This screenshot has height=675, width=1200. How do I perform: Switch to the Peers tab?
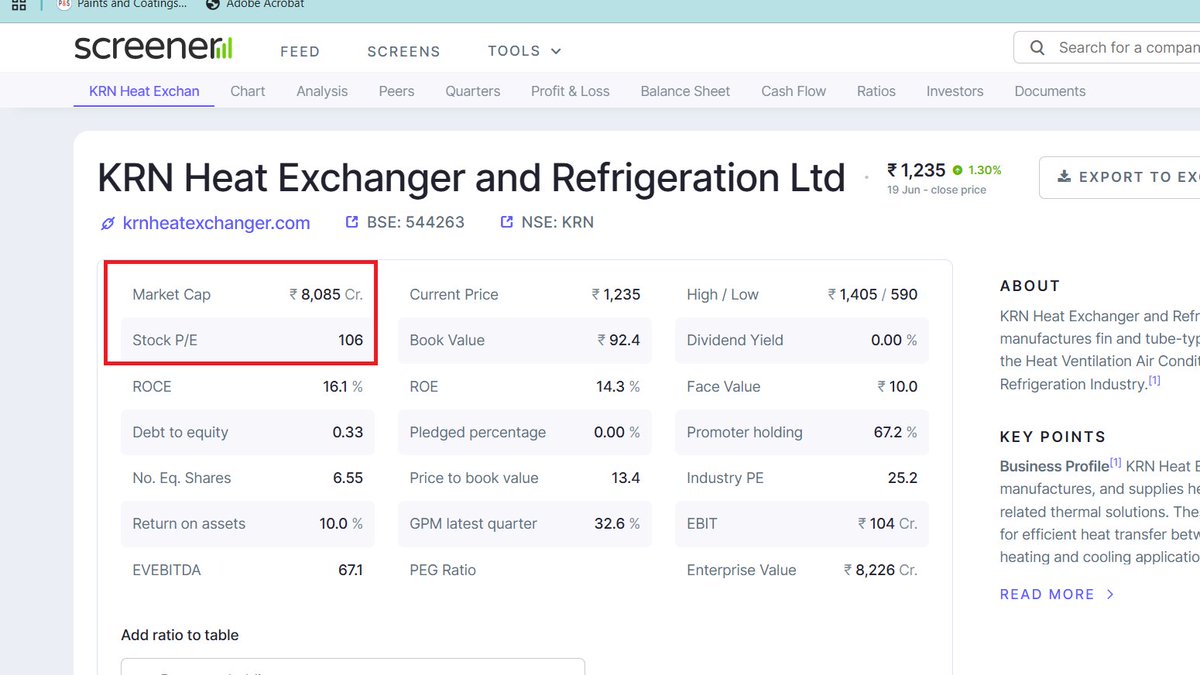click(x=397, y=91)
